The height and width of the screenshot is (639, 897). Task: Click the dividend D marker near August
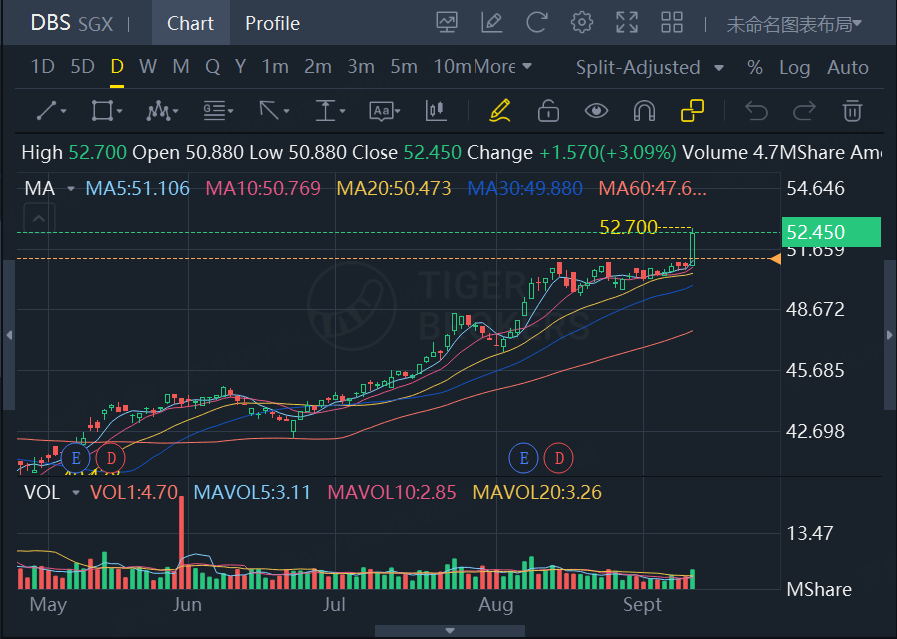(559, 458)
